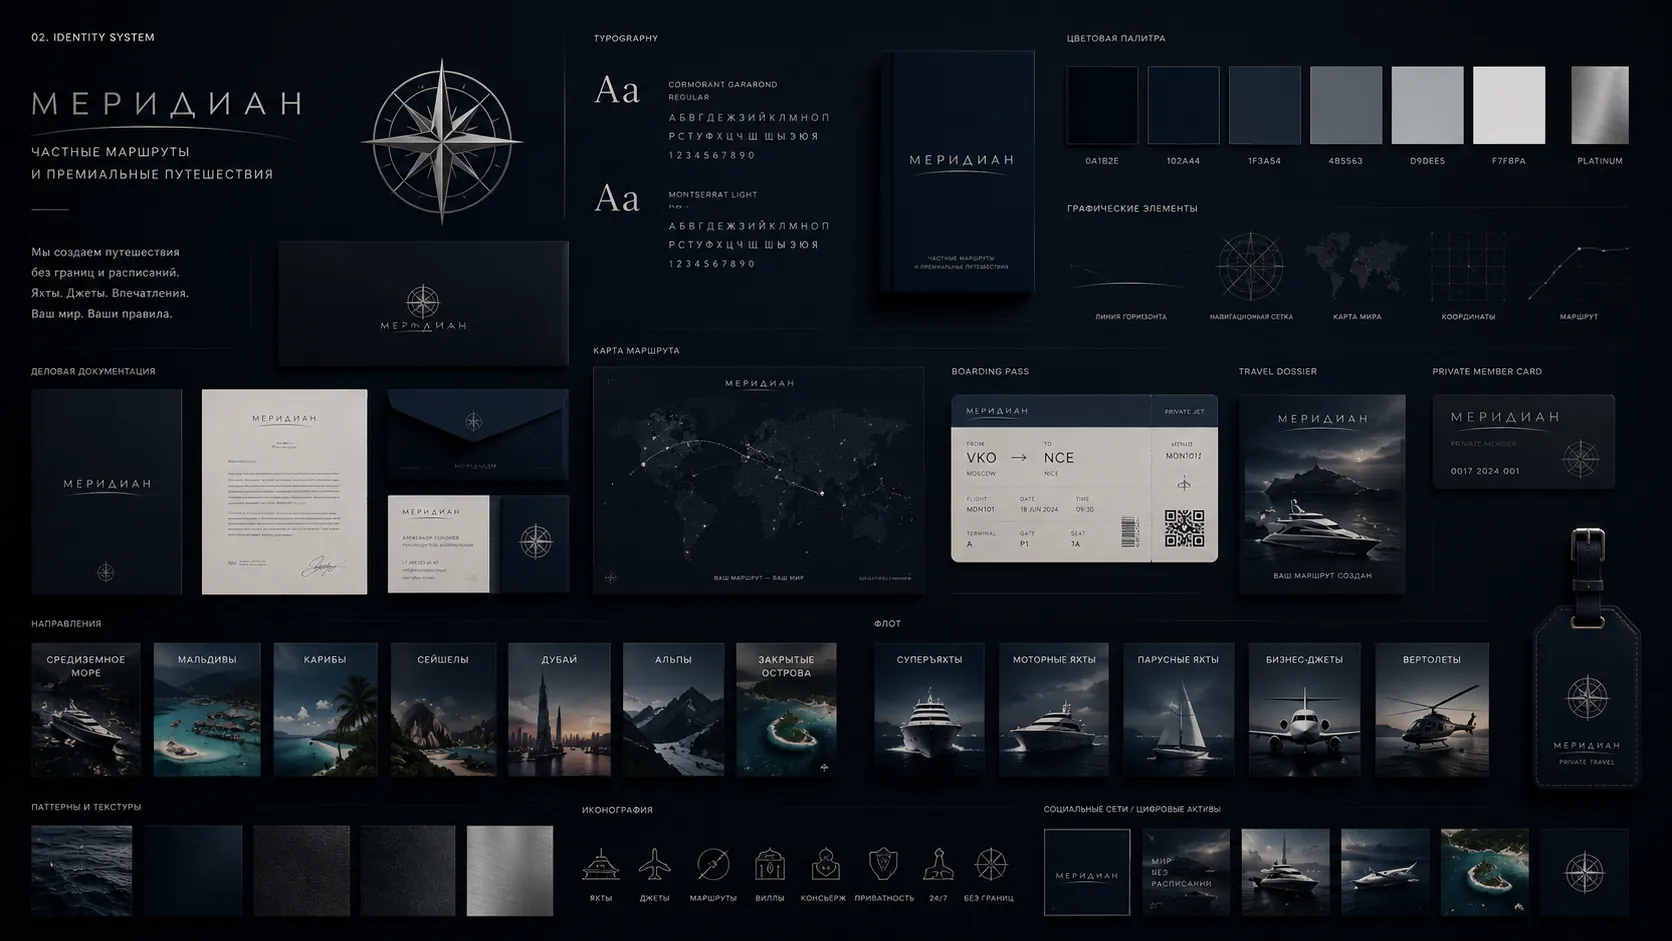This screenshot has height=941, width=1672.
Task: Select the Вертолеты fleet card
Action: [1431, 709]
